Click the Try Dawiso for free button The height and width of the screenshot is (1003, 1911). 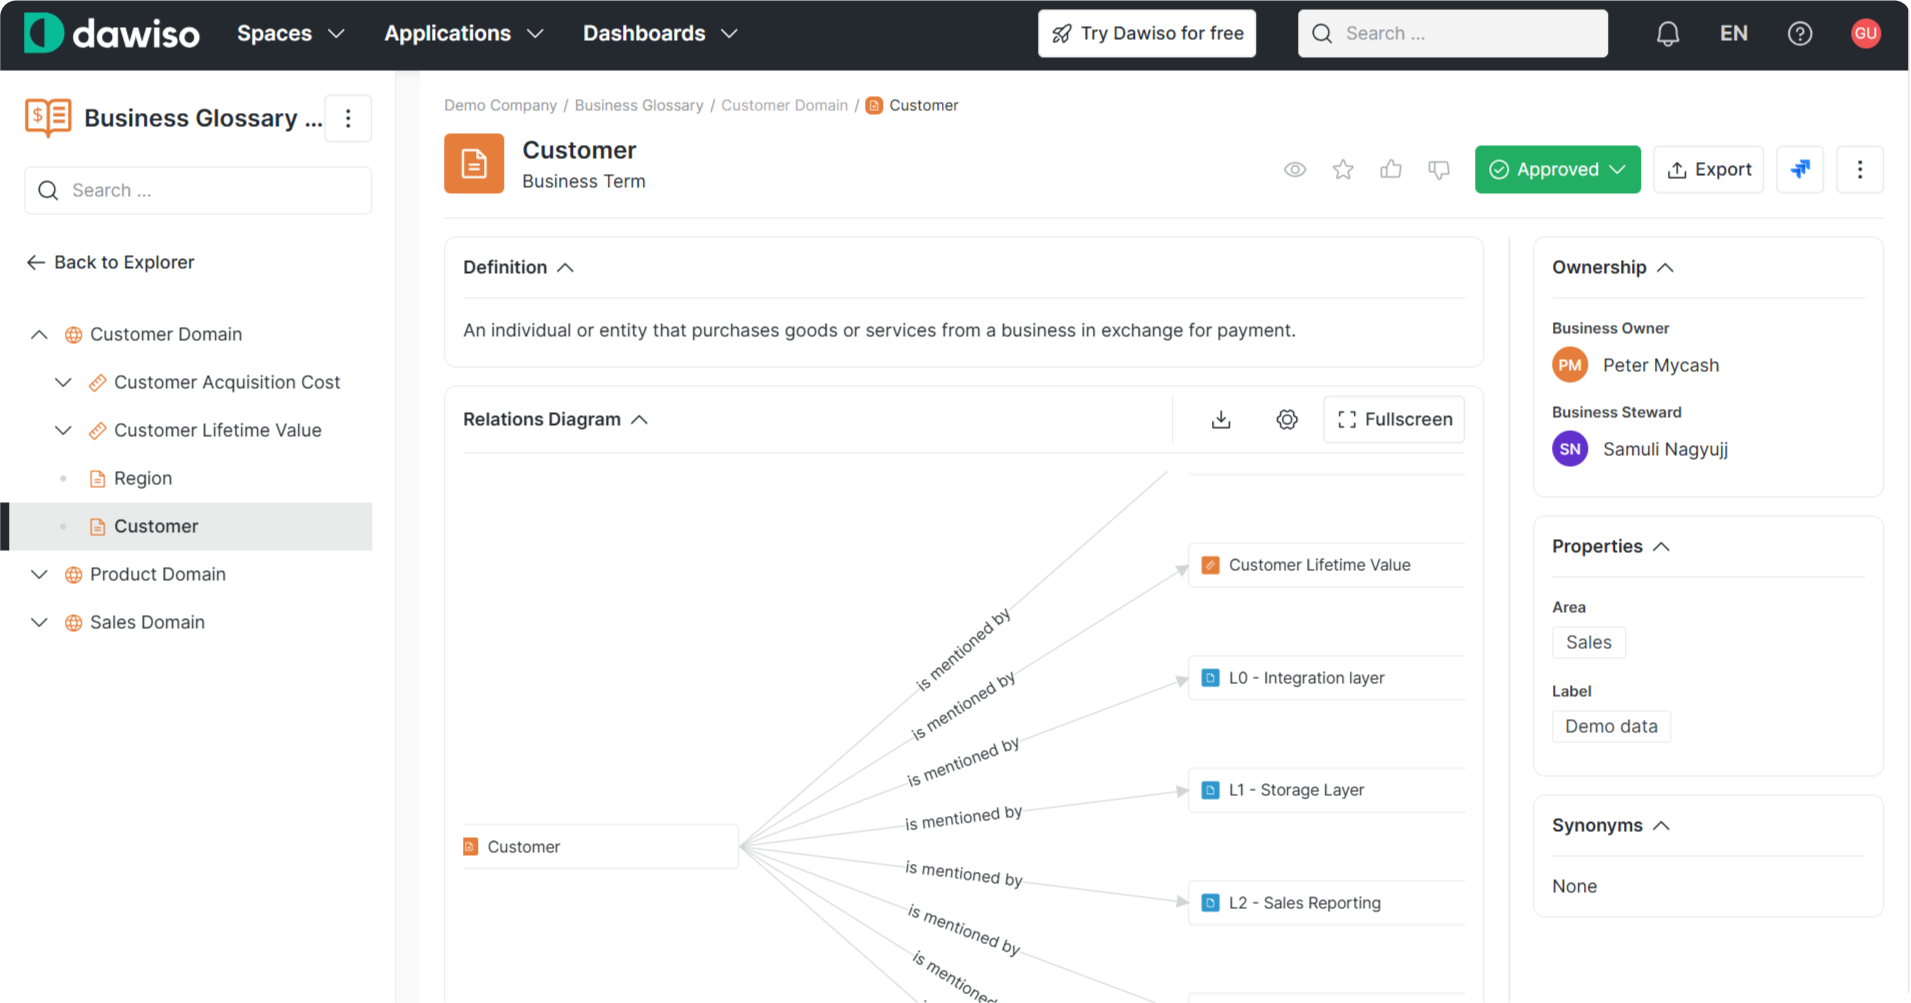click(x=1146, y=34)
